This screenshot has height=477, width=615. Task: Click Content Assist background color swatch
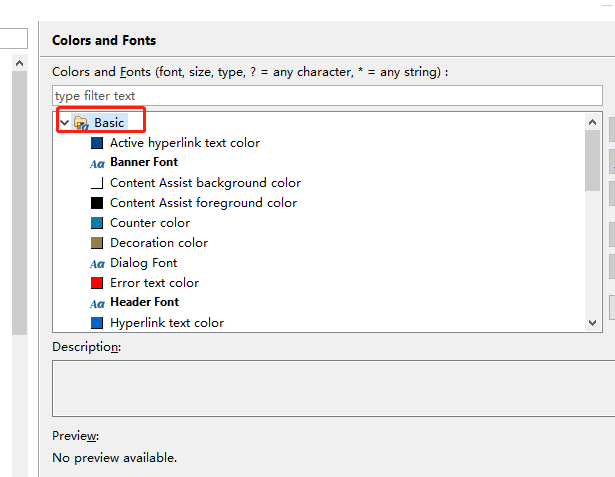click(97, 183)
